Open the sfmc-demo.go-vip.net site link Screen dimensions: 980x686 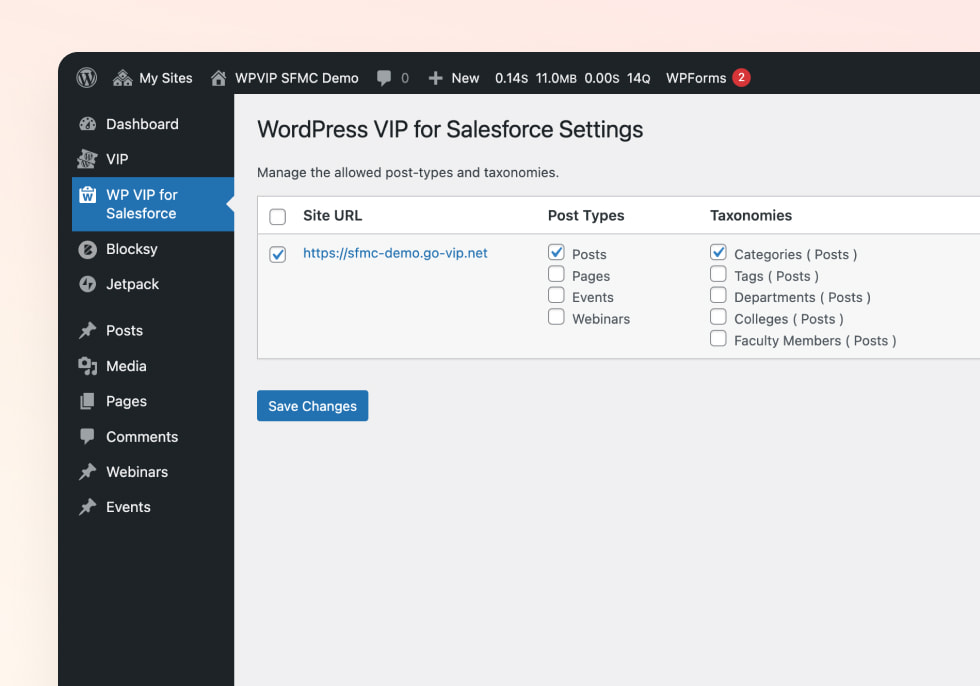(x=394, y=253)
